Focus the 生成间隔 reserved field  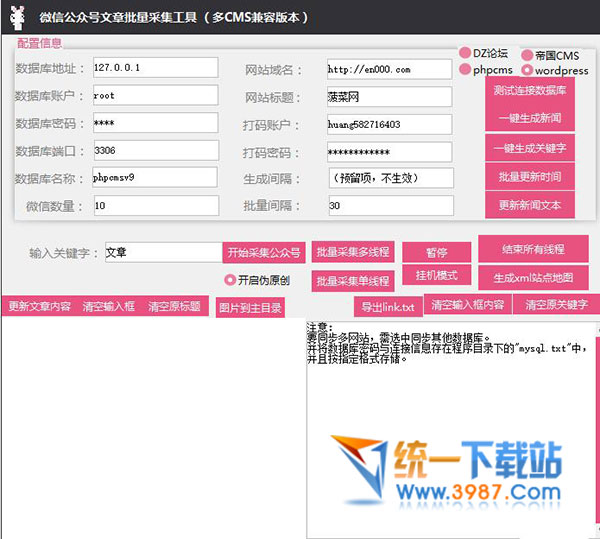[391, 178]
